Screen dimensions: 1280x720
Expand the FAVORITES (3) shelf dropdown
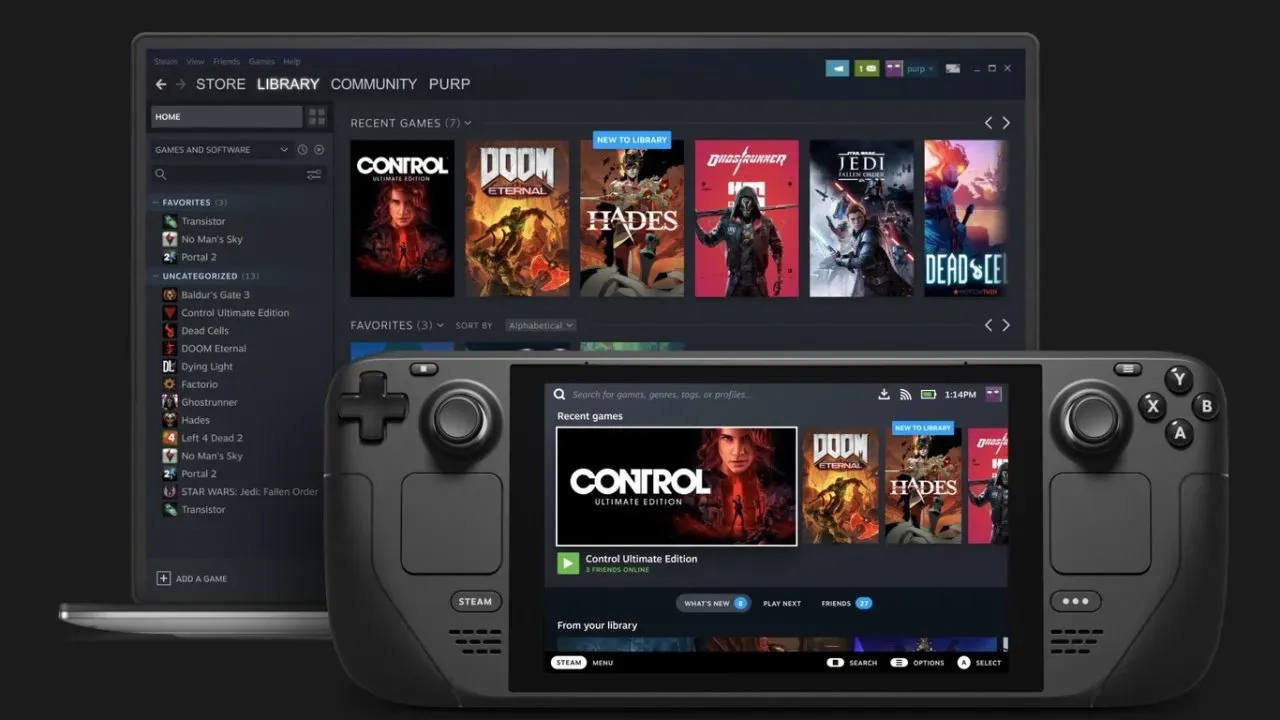440,325
